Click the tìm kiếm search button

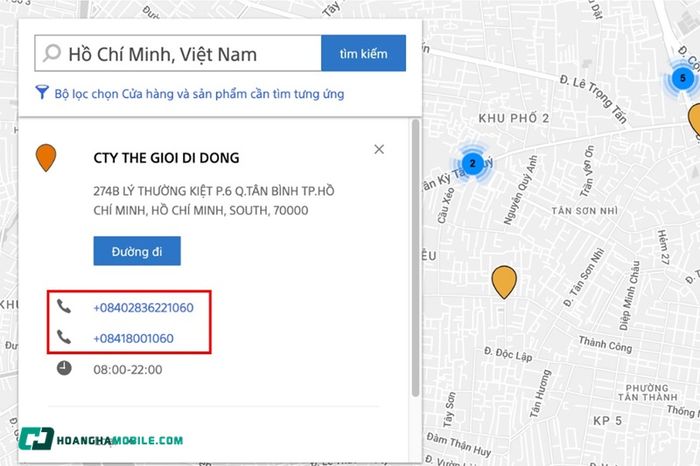pyautogui.click(x=363, y=53)
